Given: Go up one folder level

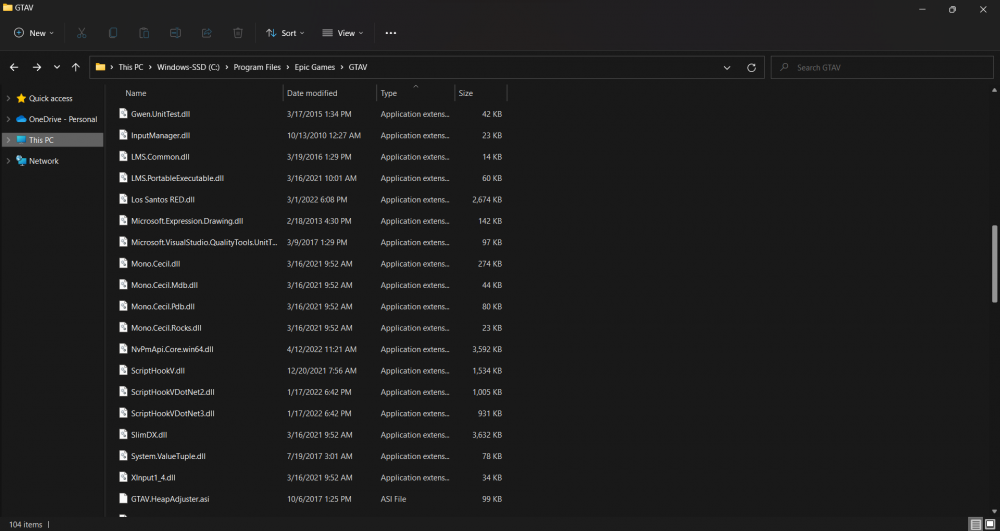Looking at the screenshot, I should 76,67.
